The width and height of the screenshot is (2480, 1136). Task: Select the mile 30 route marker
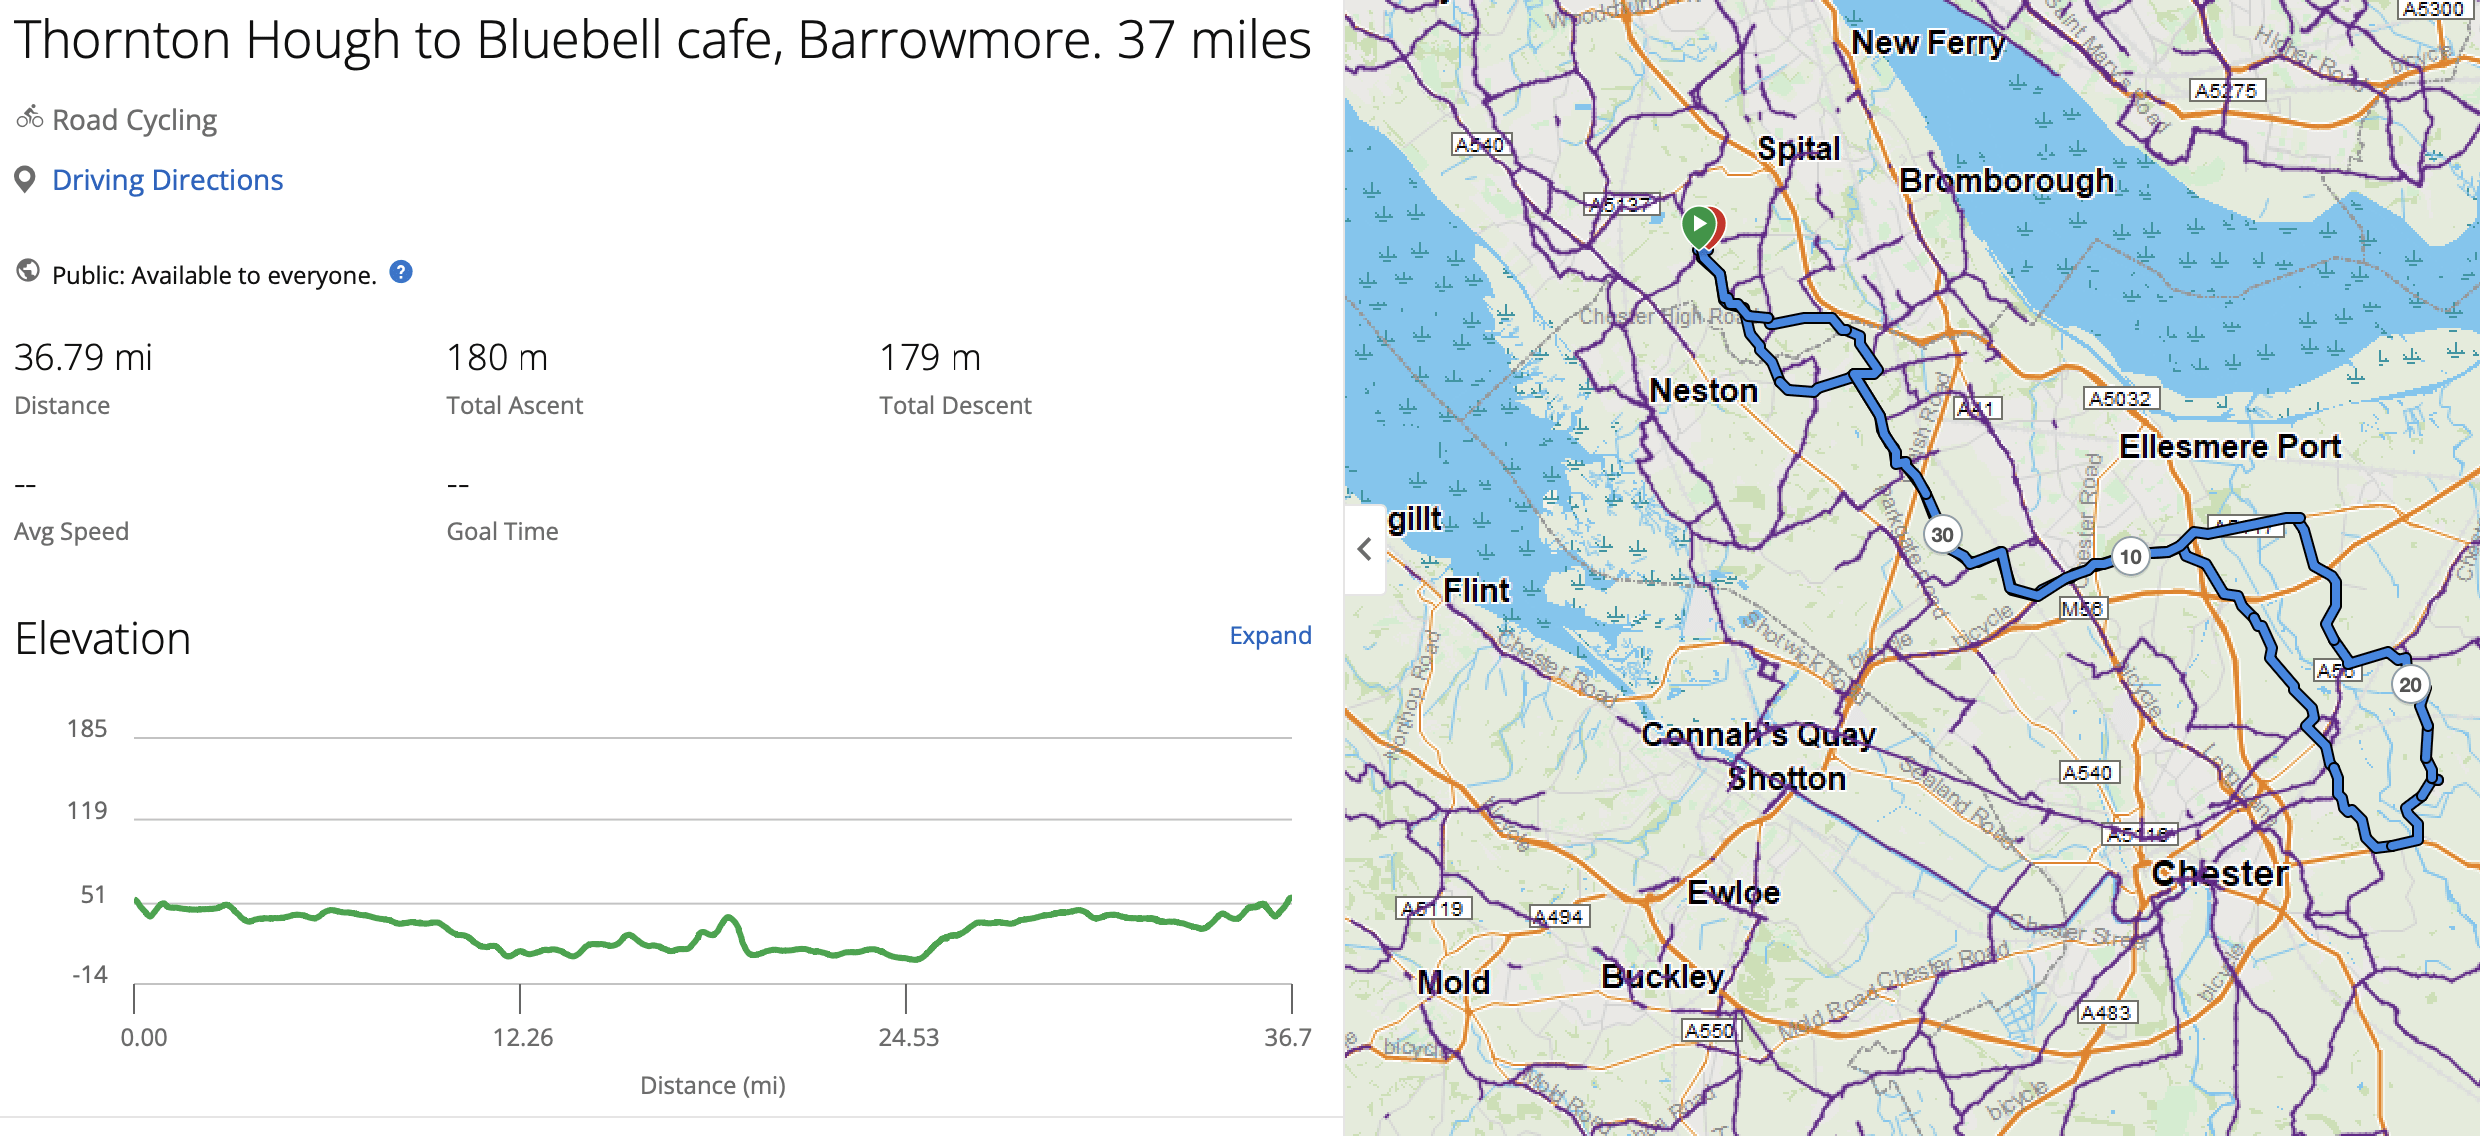click(x=1942, y=535)
